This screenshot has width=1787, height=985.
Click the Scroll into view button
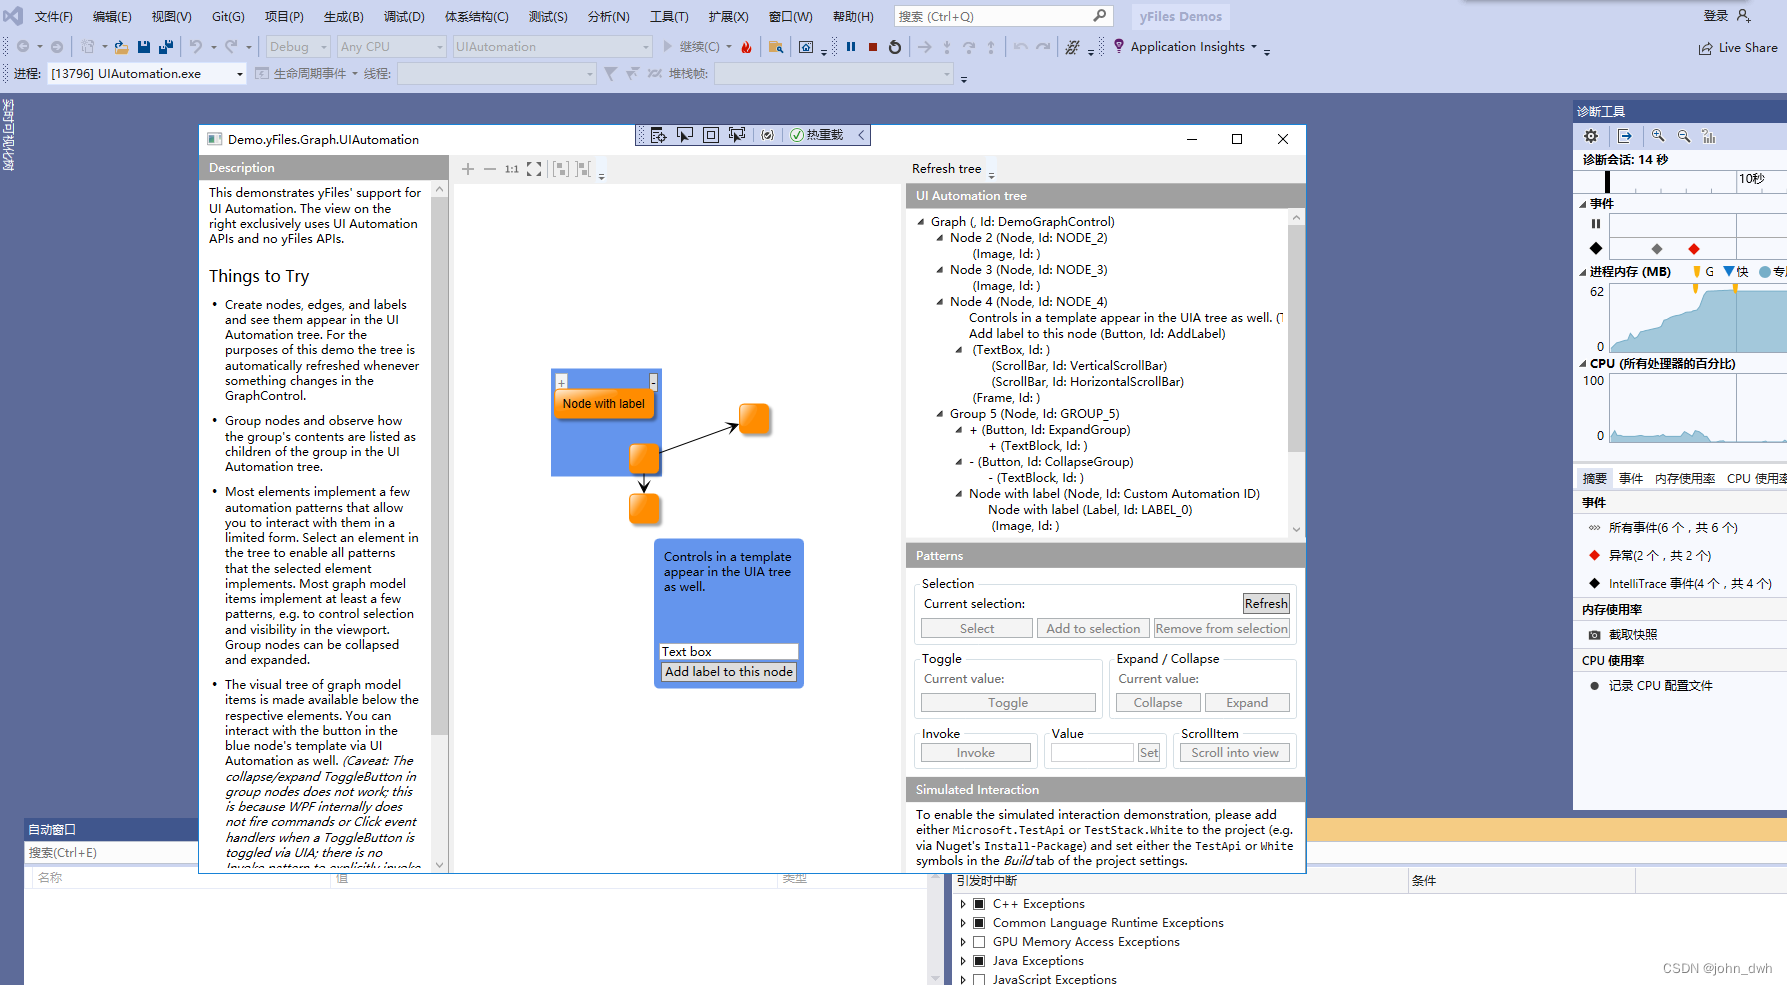[1235, 753]
